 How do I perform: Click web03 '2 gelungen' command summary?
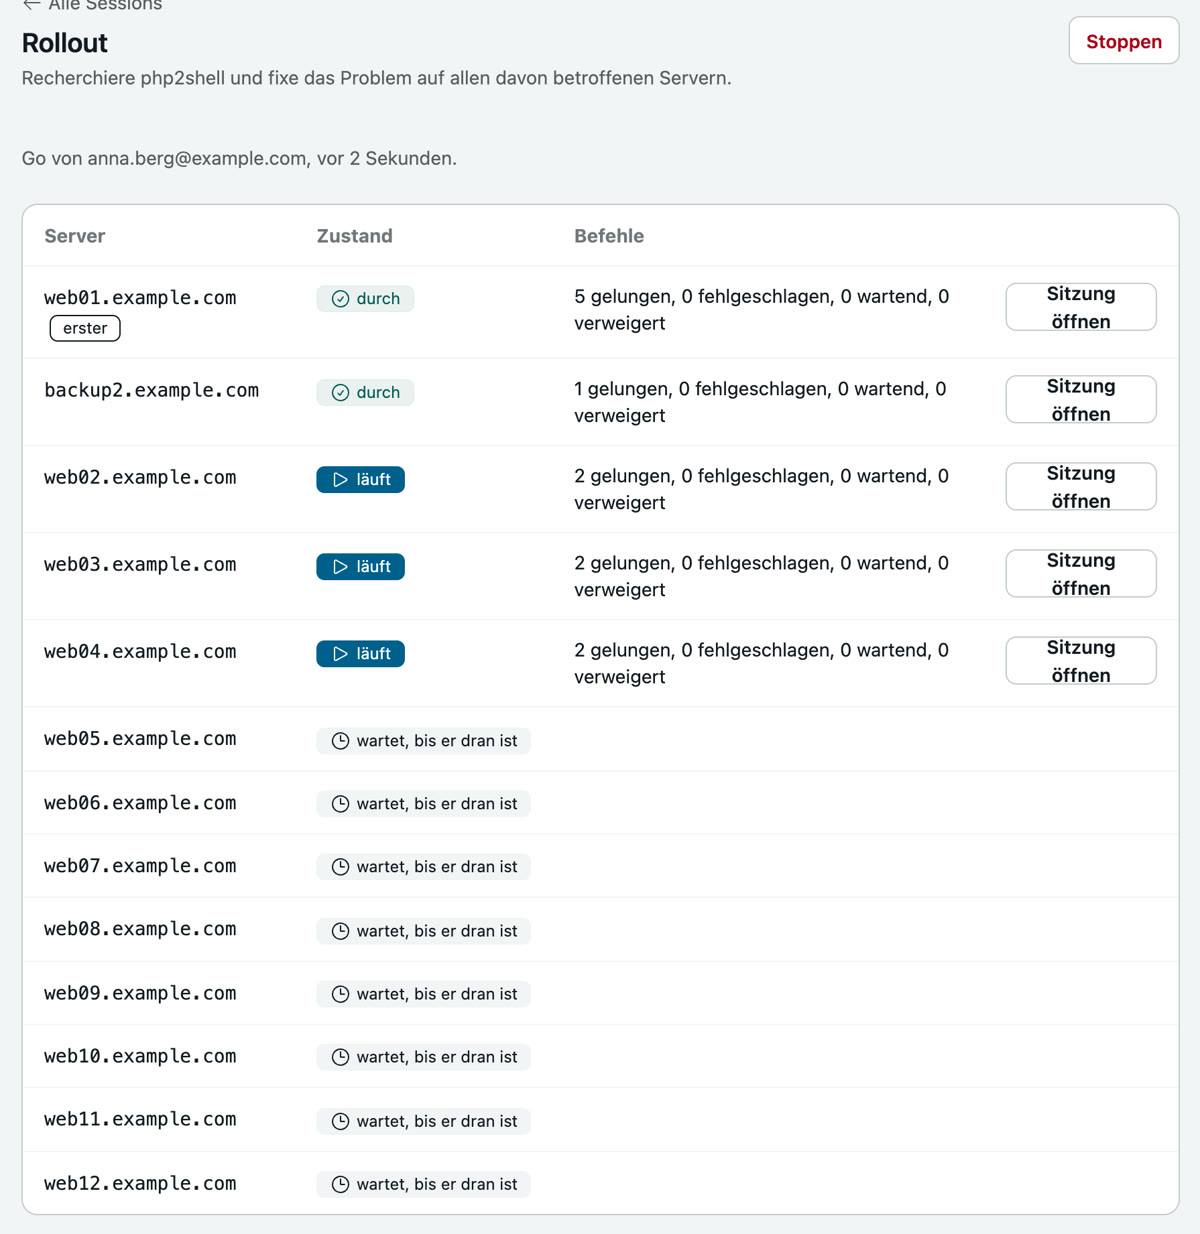[x=762, y=576]
